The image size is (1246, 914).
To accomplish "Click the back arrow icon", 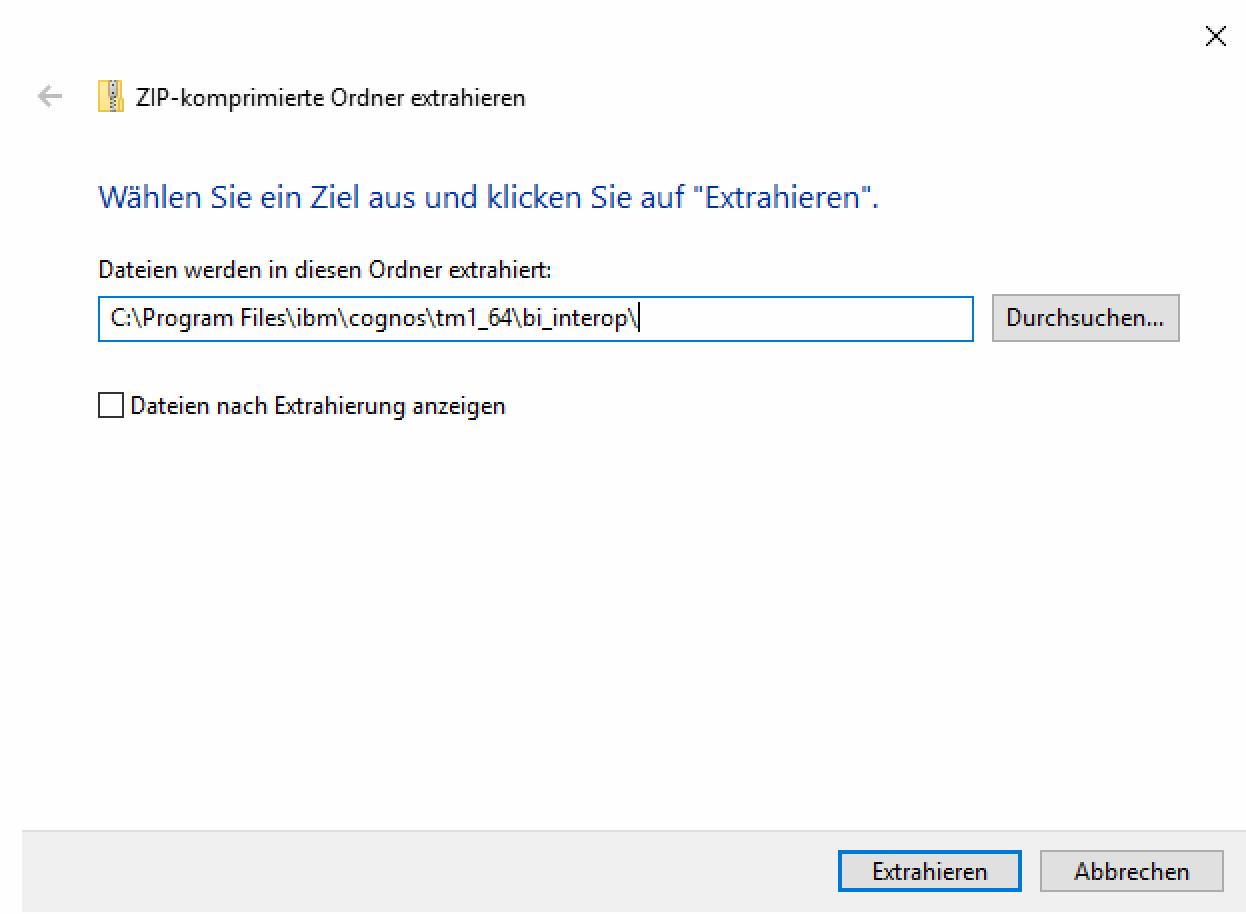I will [x=49, y=97].
